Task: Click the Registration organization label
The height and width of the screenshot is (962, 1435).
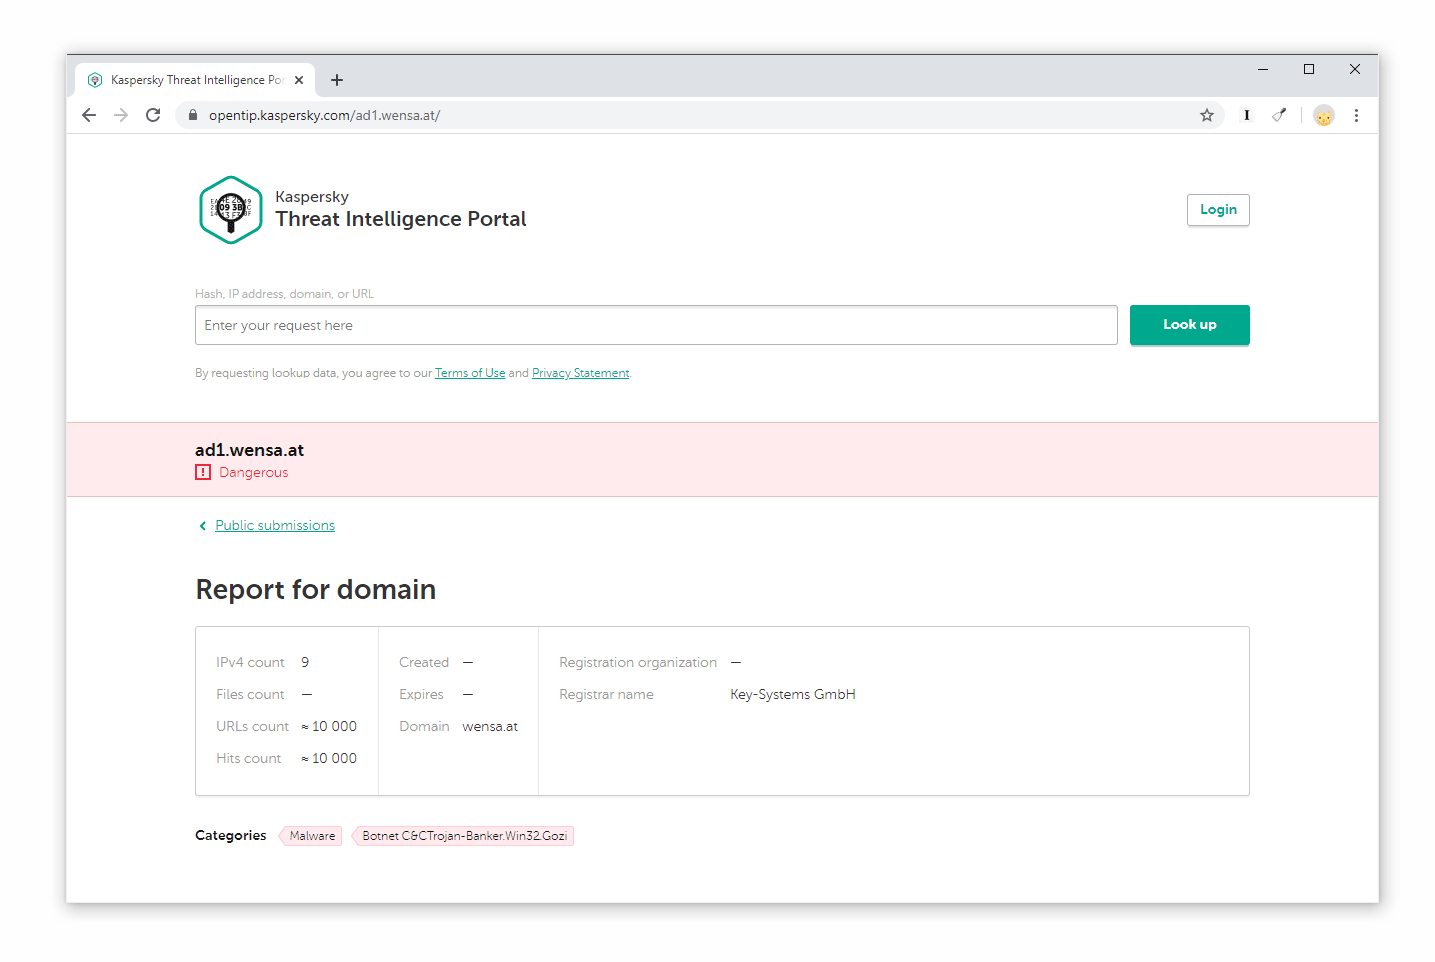Action: 638,662
